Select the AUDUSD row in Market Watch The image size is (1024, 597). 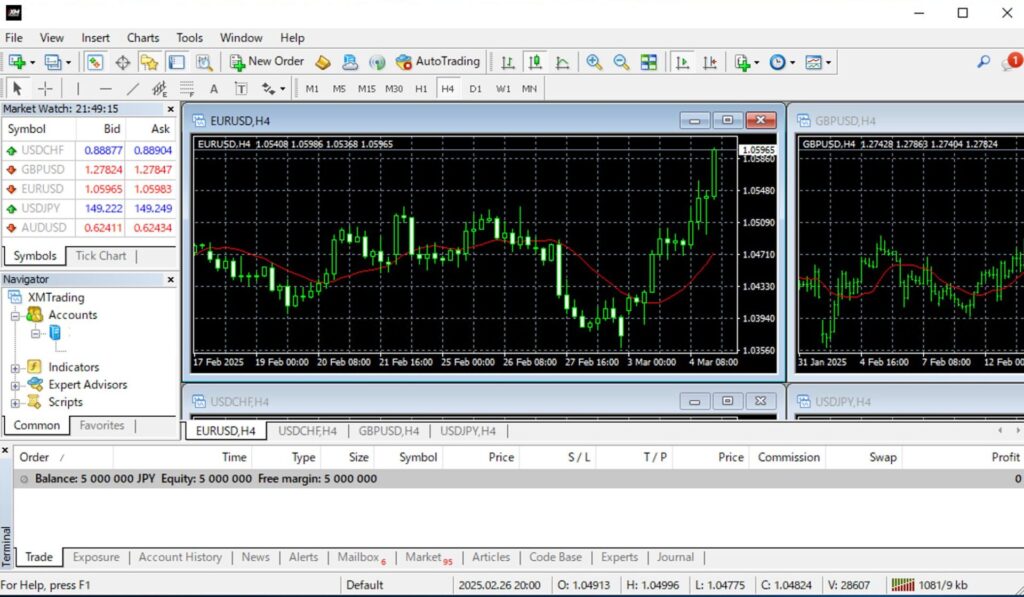click(x=89, y=228)
